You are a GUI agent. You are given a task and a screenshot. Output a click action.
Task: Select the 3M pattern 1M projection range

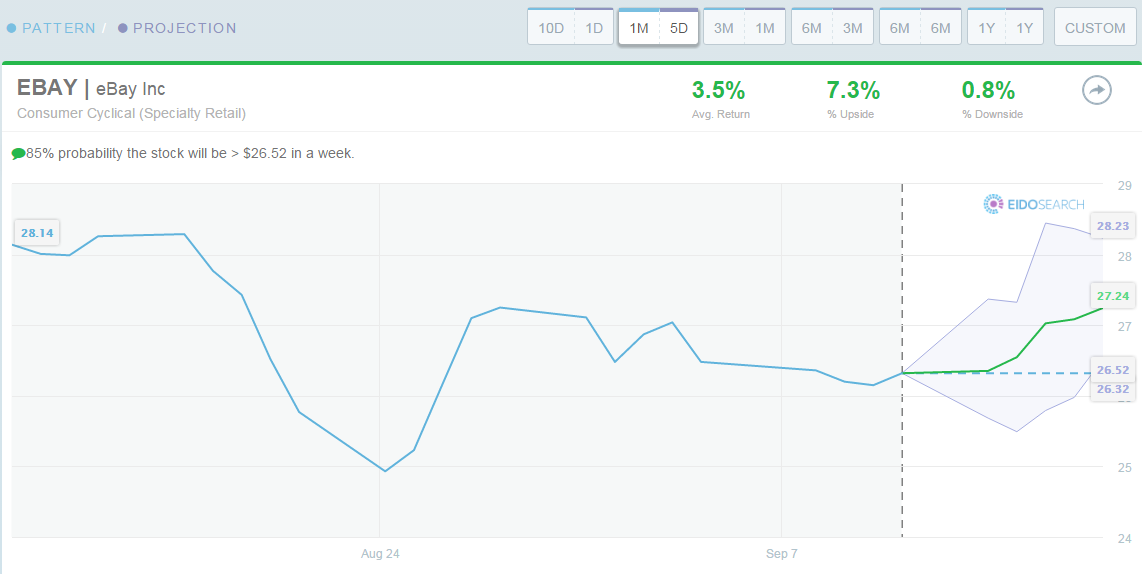click(x=744, y=28)
